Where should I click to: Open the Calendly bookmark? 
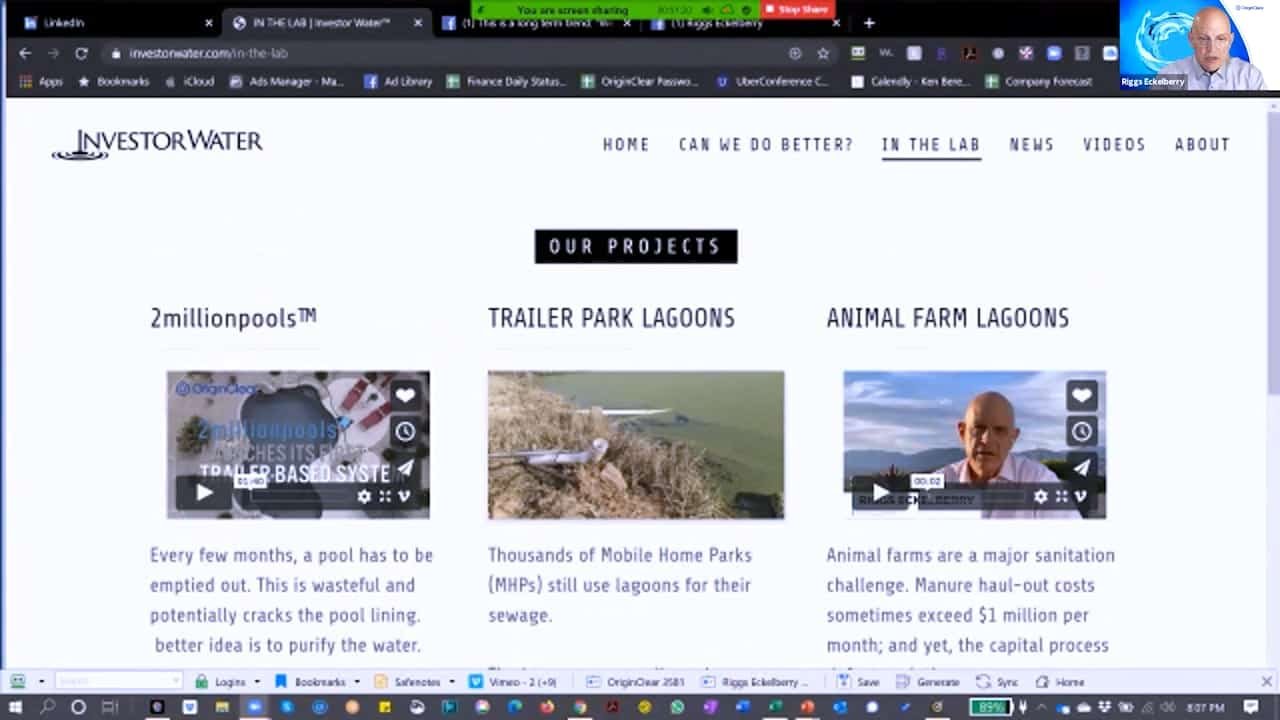pyautogui.click(x=909, y=82)
